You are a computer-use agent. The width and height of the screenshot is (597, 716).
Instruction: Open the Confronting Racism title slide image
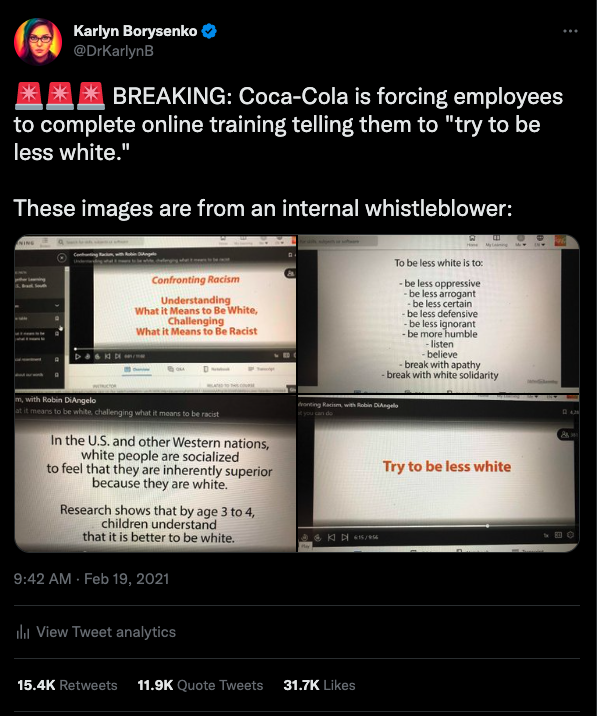point(155,313)
